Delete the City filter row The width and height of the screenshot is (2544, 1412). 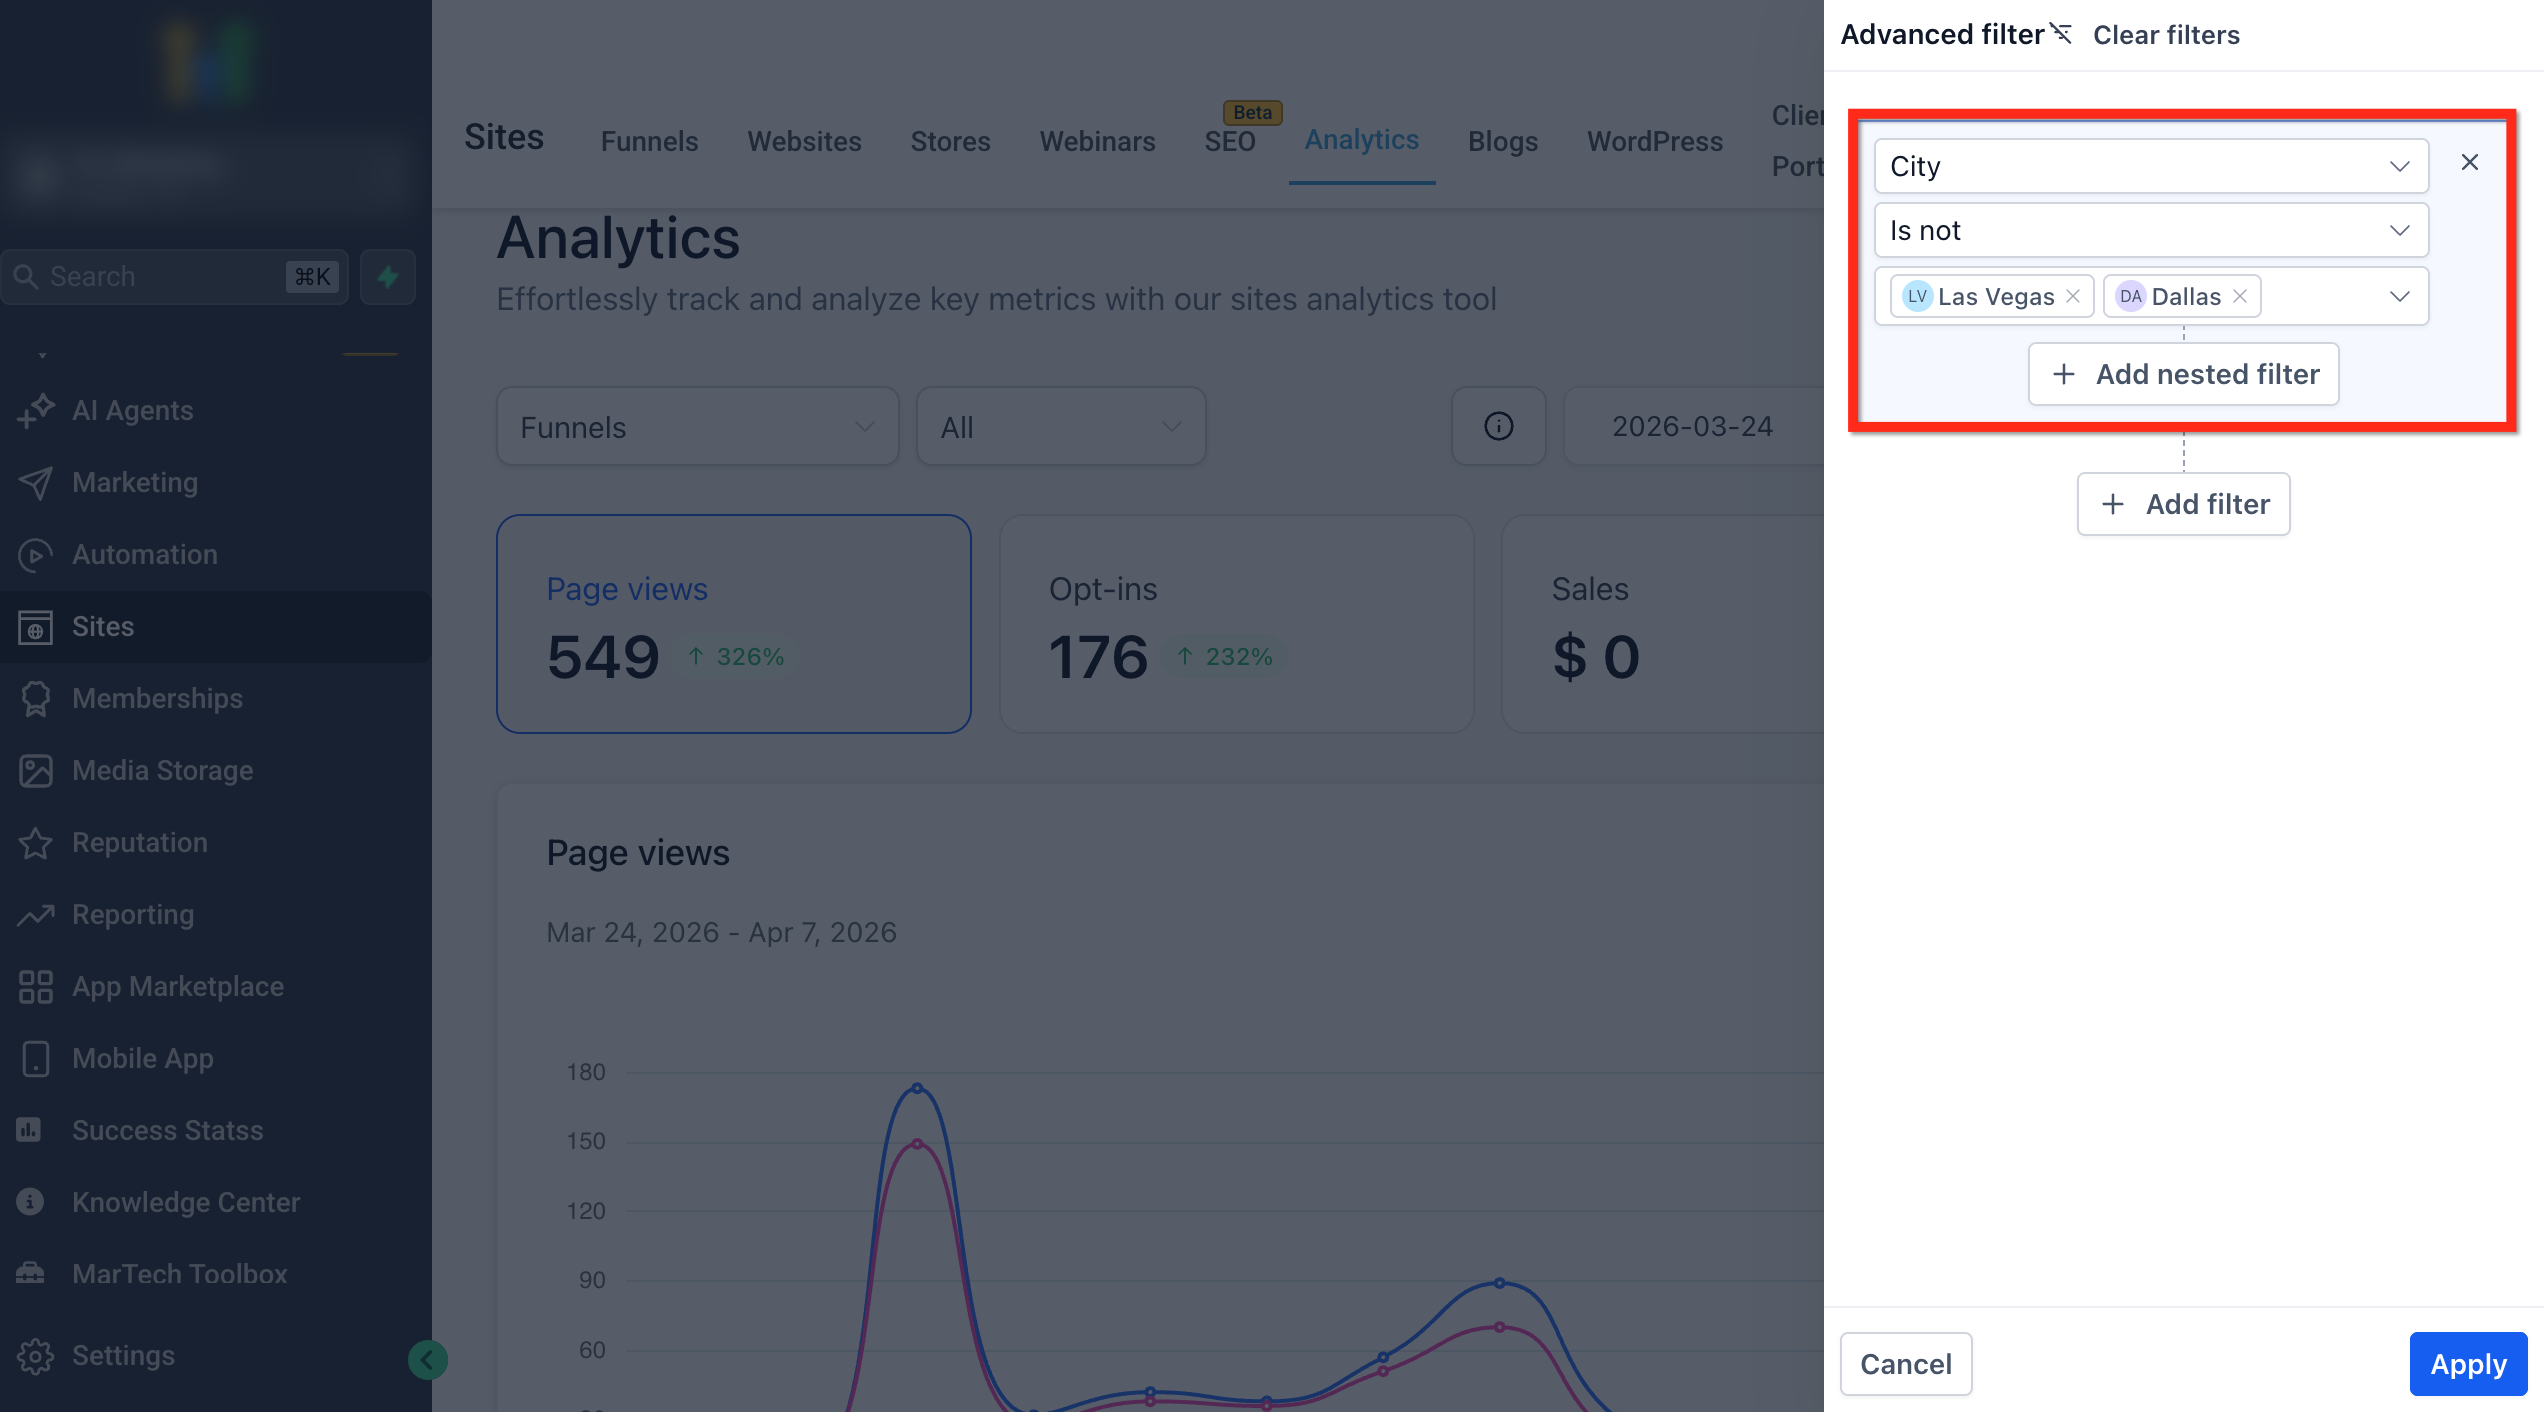[2469, 162]
